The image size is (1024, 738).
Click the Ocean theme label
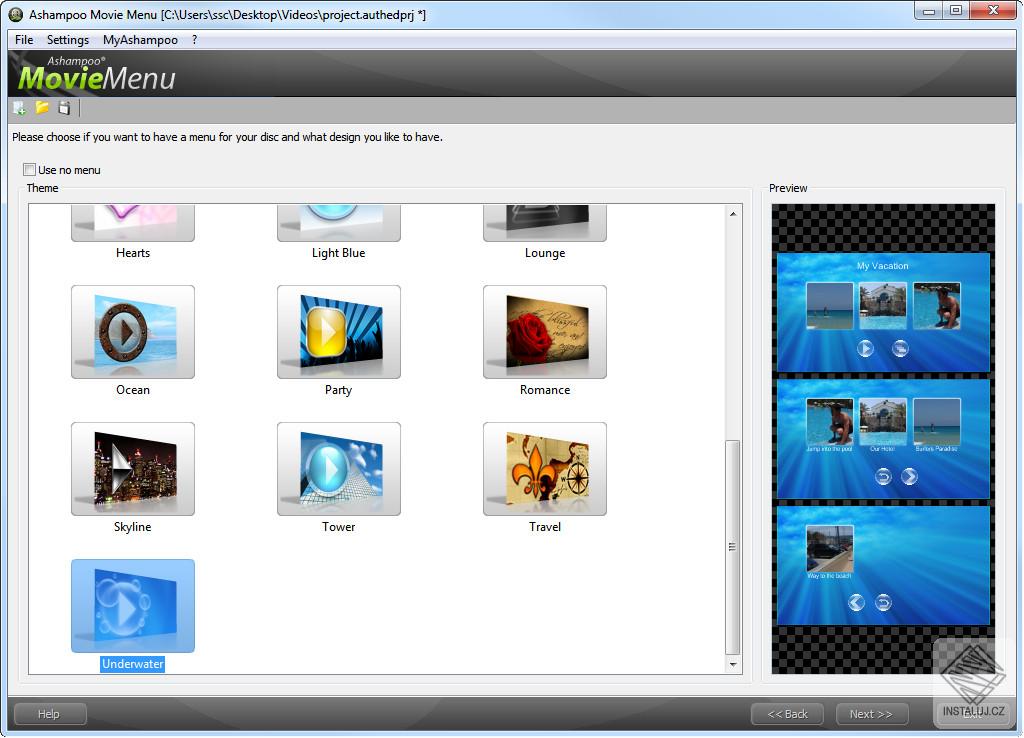(x=133, y=390)
